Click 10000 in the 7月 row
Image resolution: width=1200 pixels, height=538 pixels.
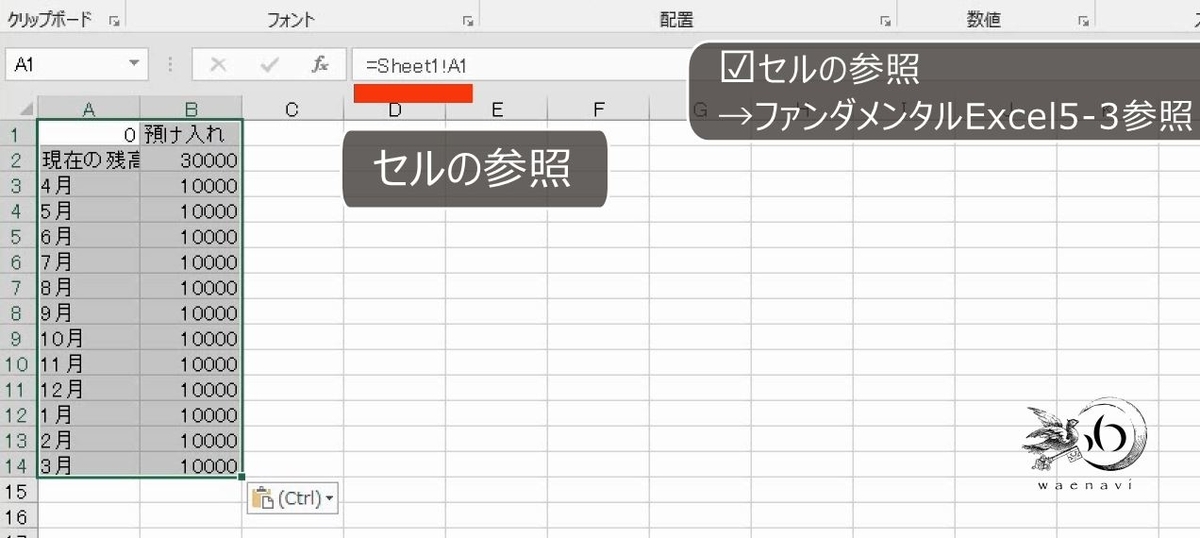pyautogui.click(x=191, y=261)
